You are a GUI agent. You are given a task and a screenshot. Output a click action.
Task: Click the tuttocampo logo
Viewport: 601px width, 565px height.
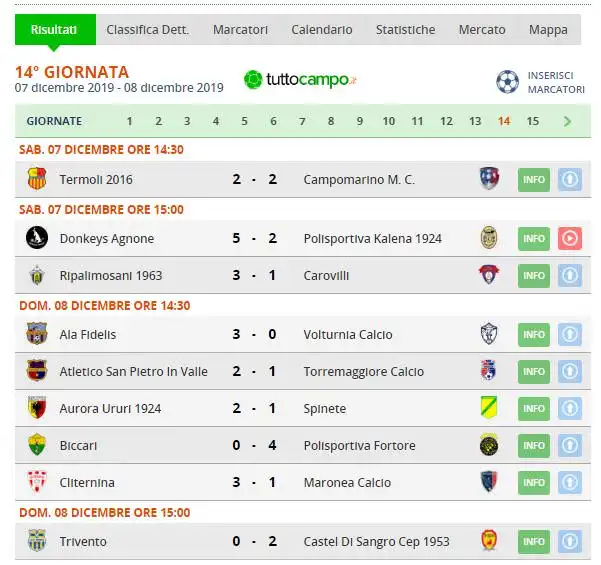(300, 80)
